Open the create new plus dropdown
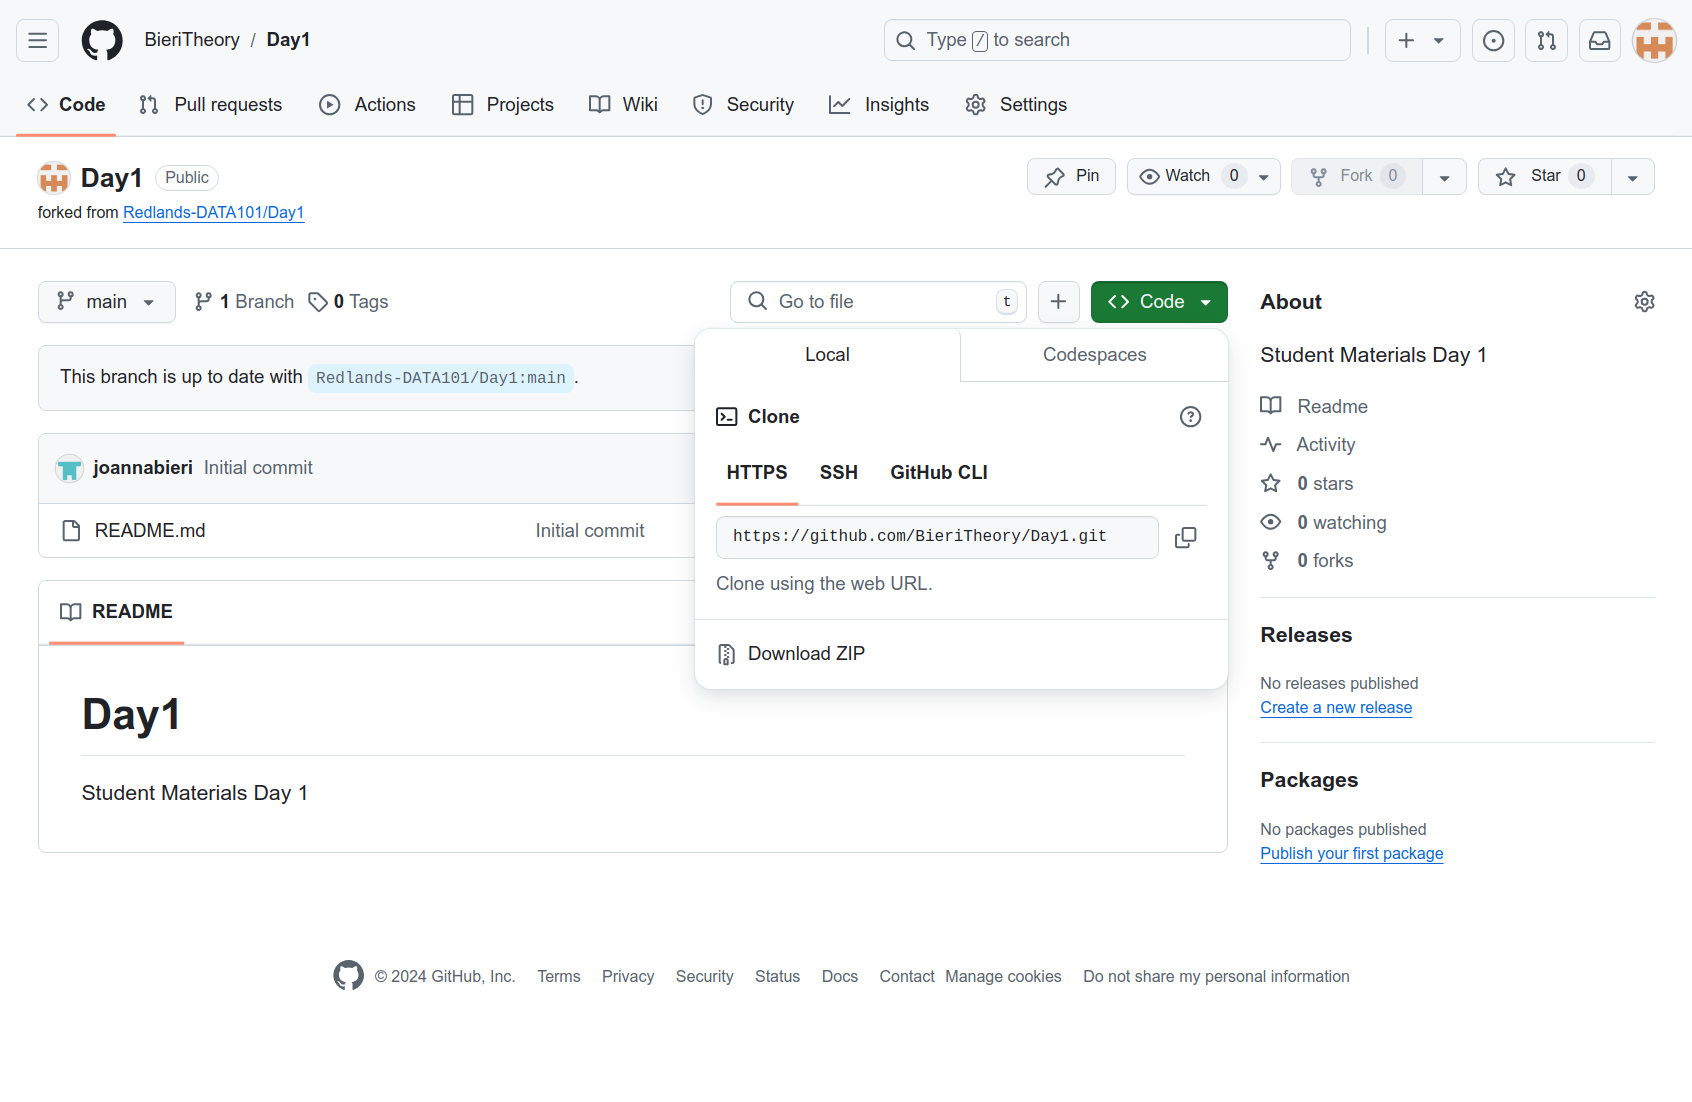The image size is (1692, 1102). (1422, 40)
